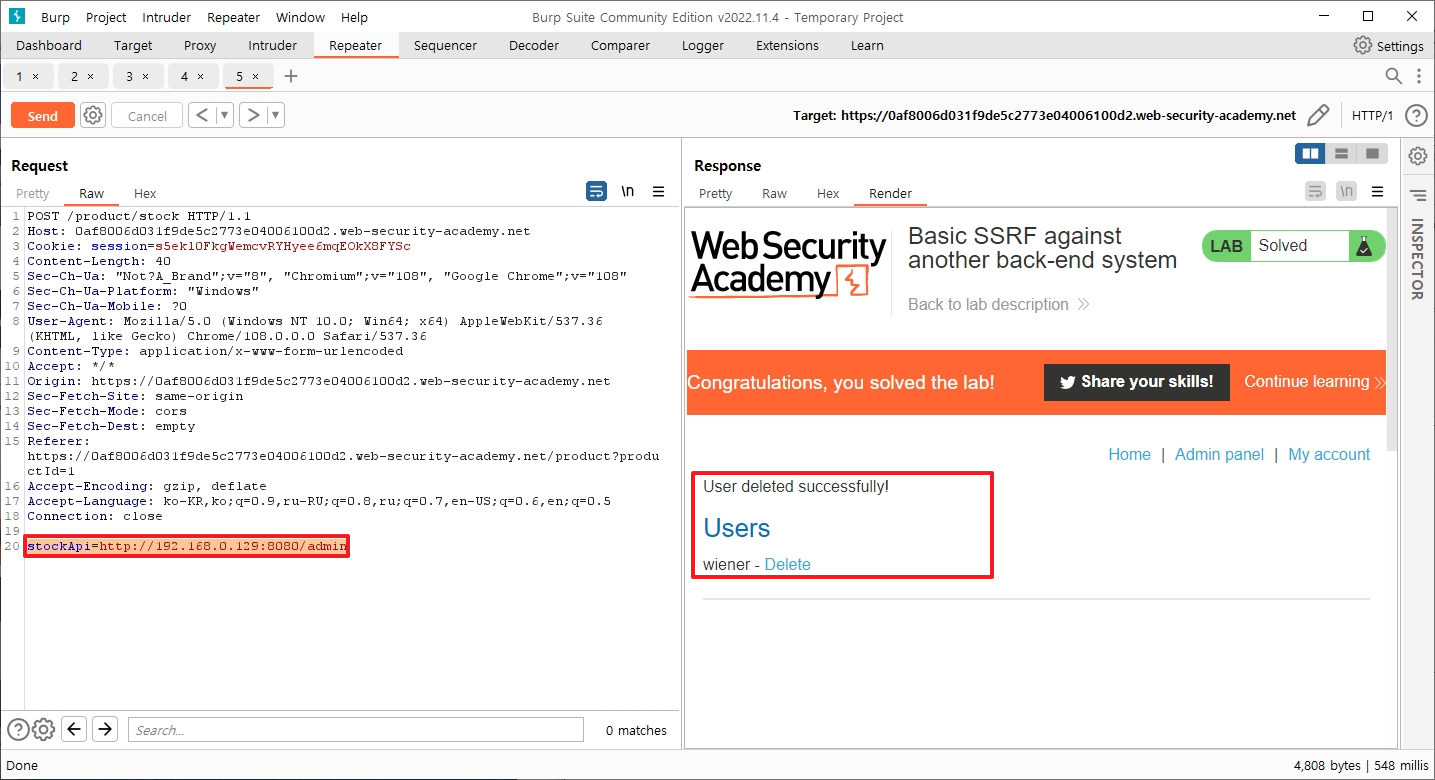Open the Intruder menu

click(166, 17)
